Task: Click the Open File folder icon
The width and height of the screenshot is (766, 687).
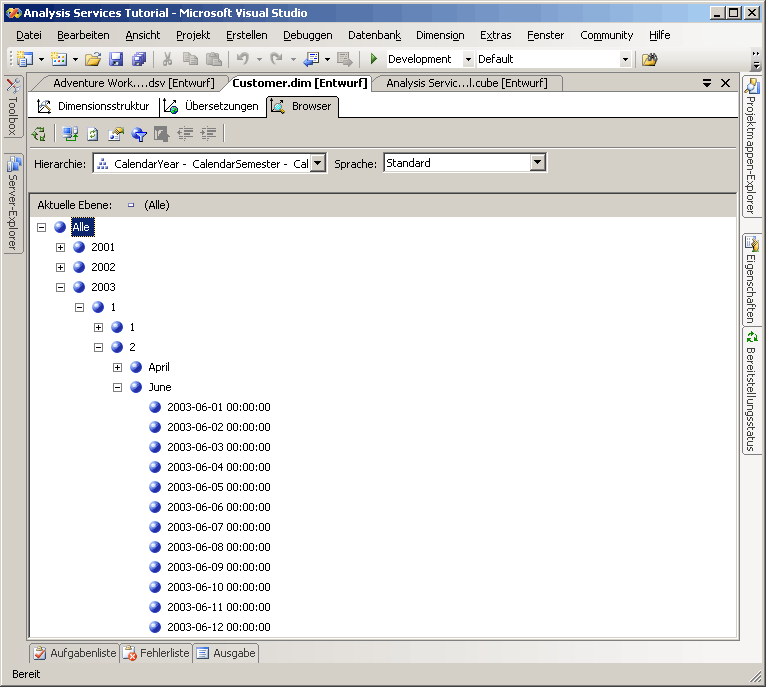Action: click(93, 60)
